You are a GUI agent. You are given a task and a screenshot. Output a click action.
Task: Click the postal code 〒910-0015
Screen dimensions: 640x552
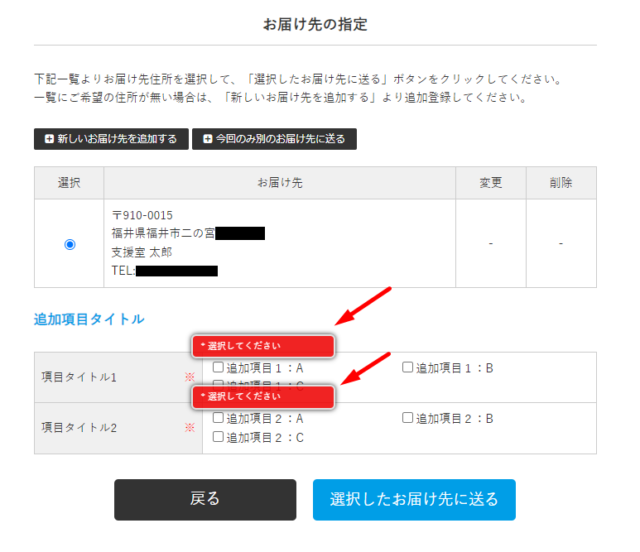(142, 216)
